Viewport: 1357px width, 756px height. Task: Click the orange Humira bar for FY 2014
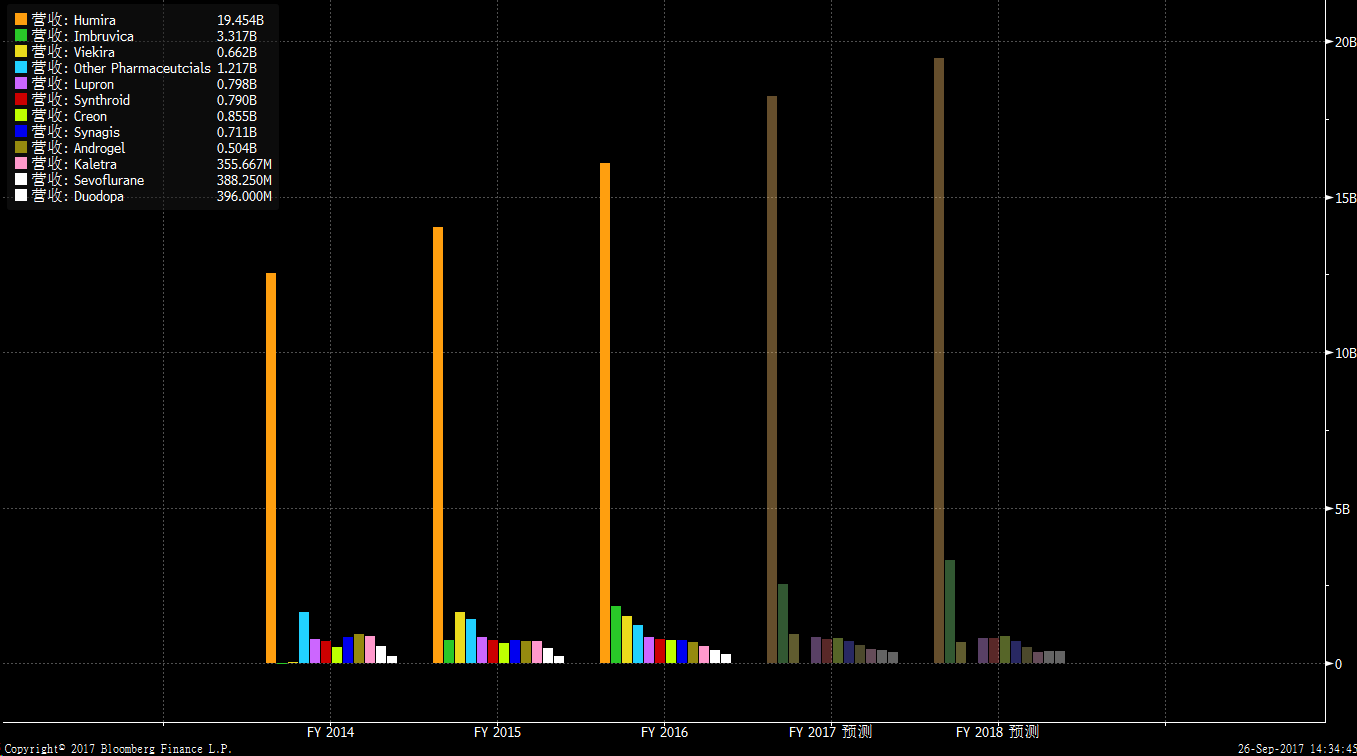point(271,468)
